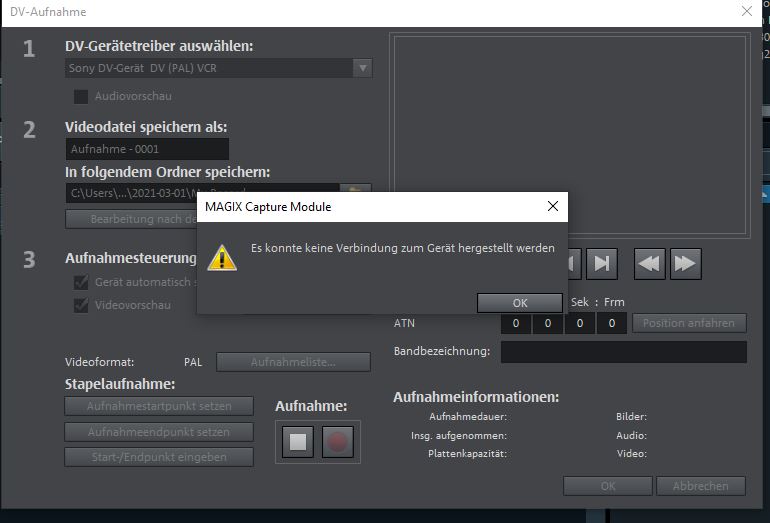
Task: Click OK at the bottom of DV-Aufnahme
Action: pyautogui.click(x=608, y=486)
